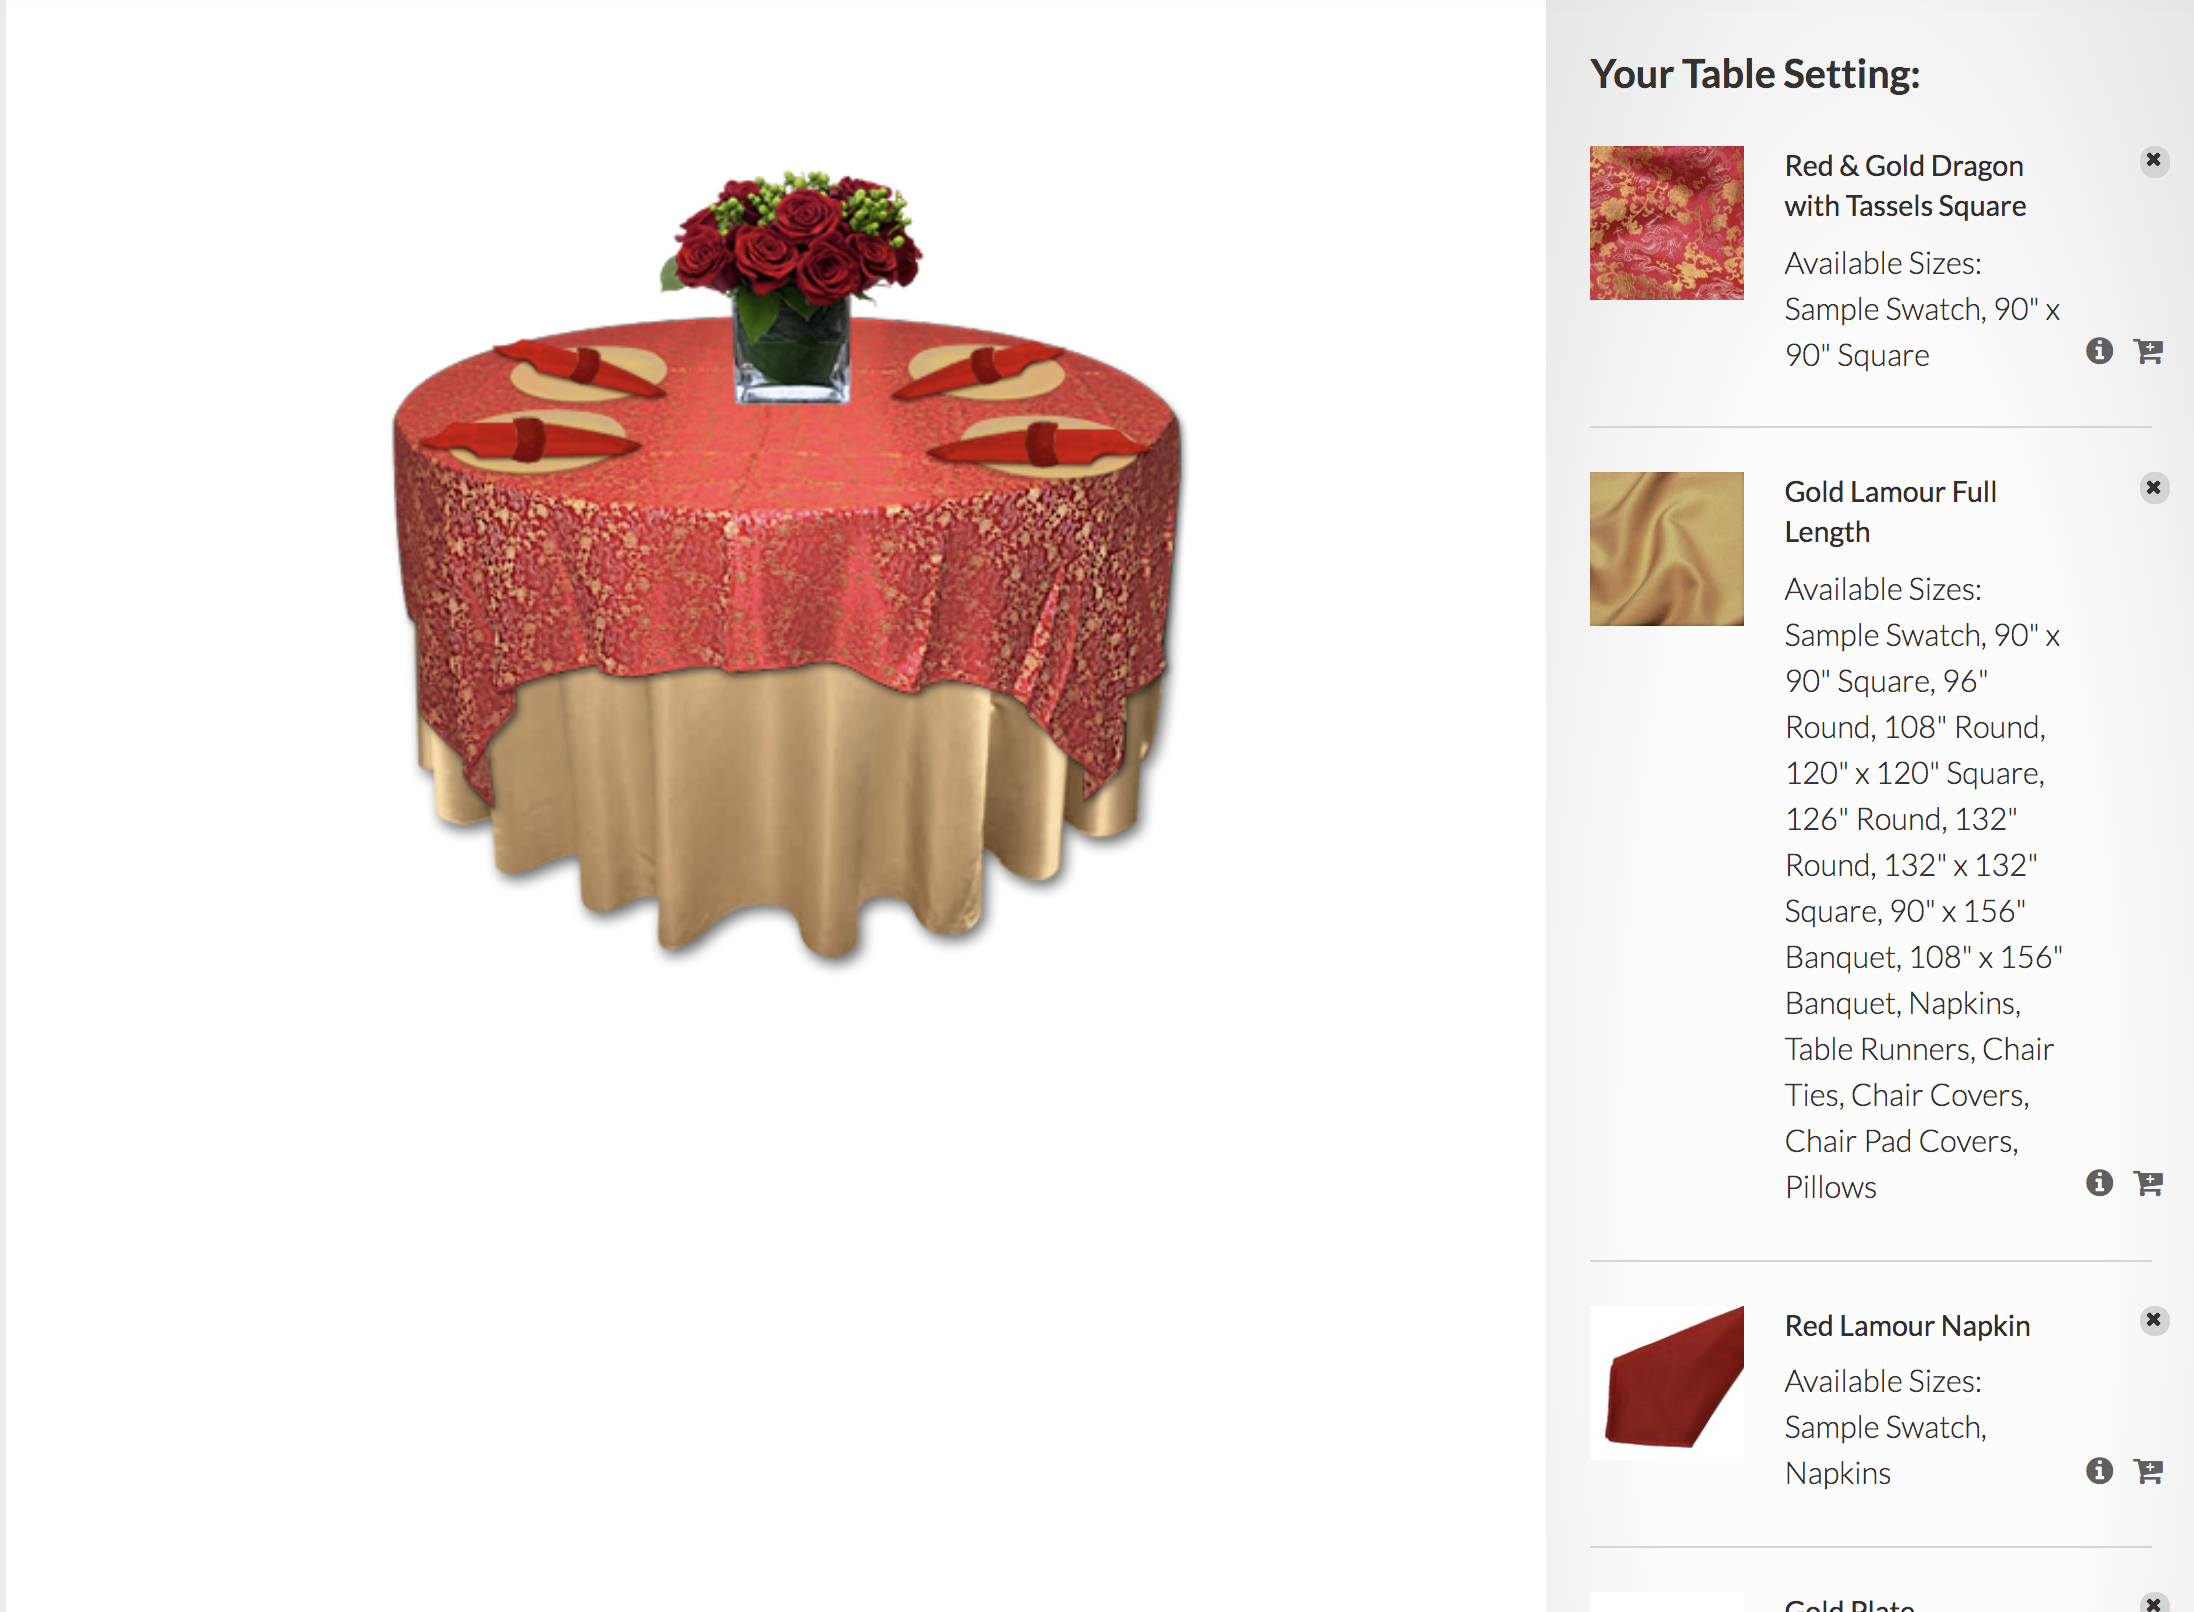Image resolution: width=2194 pixels, height=1612 pixels.
Task: Add Red Lamour Napkin to cart
Action: pyautogui.click(x=2148, y=1471)
